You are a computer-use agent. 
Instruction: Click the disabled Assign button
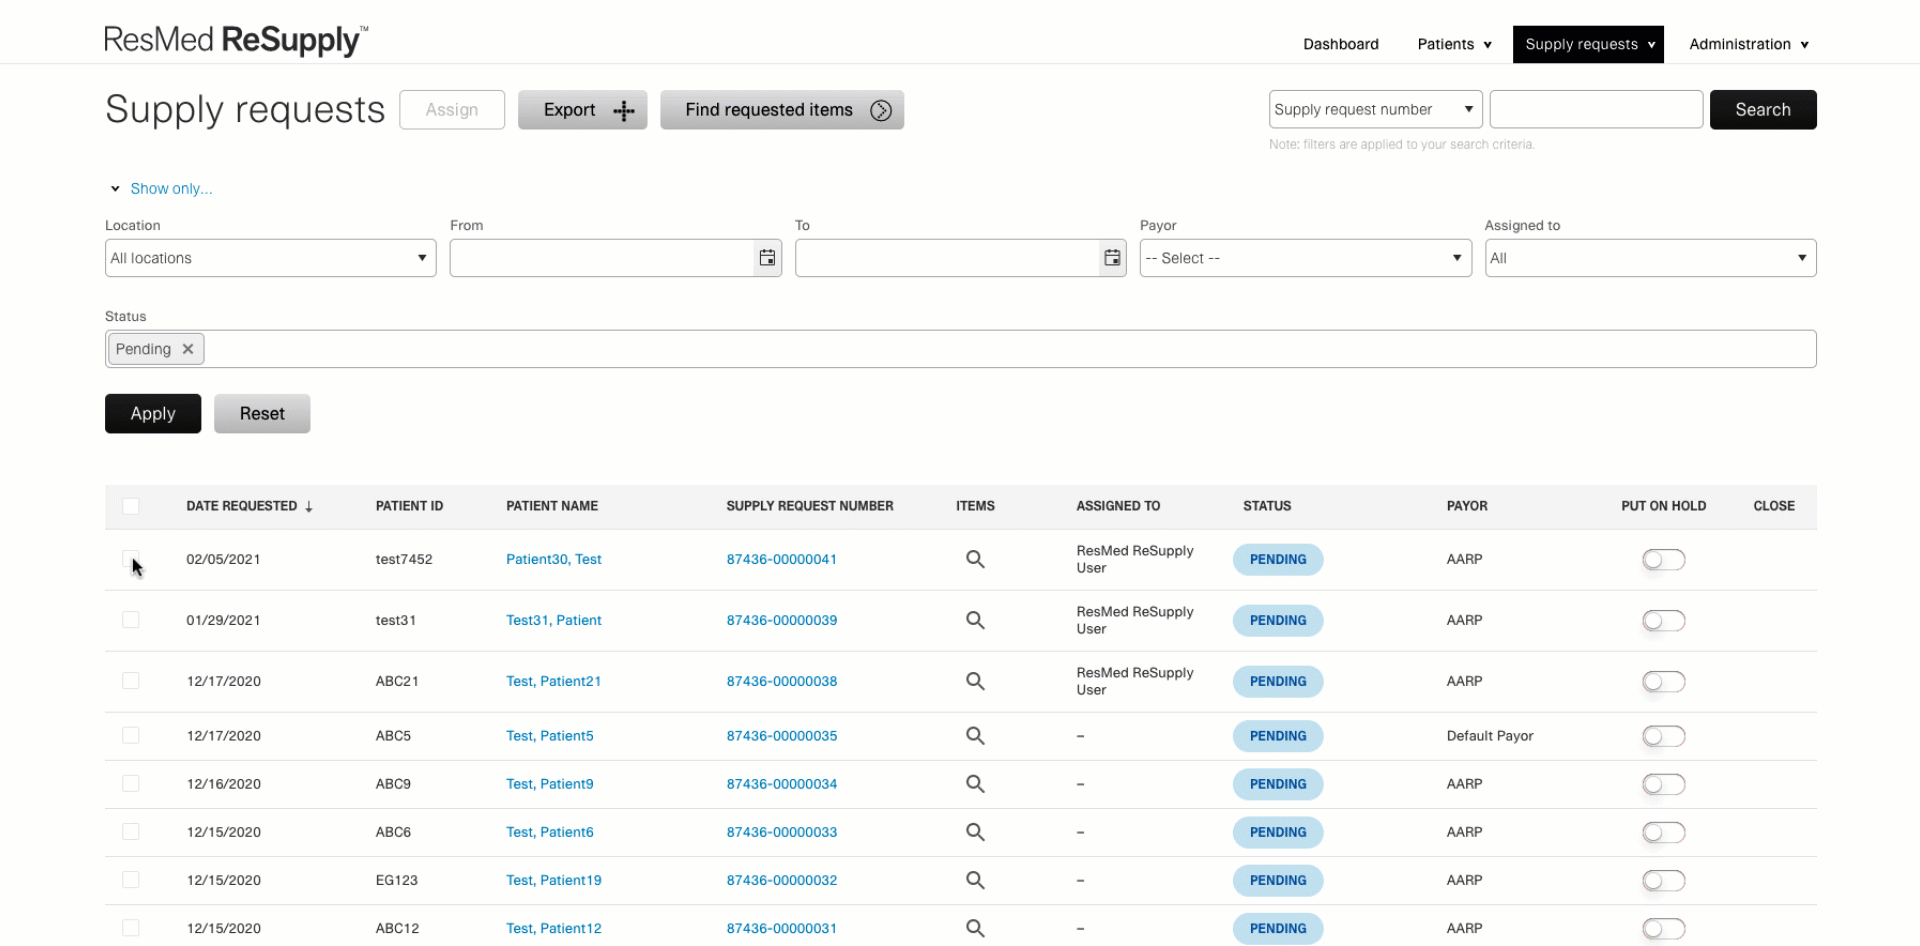[x=452, y=110]
